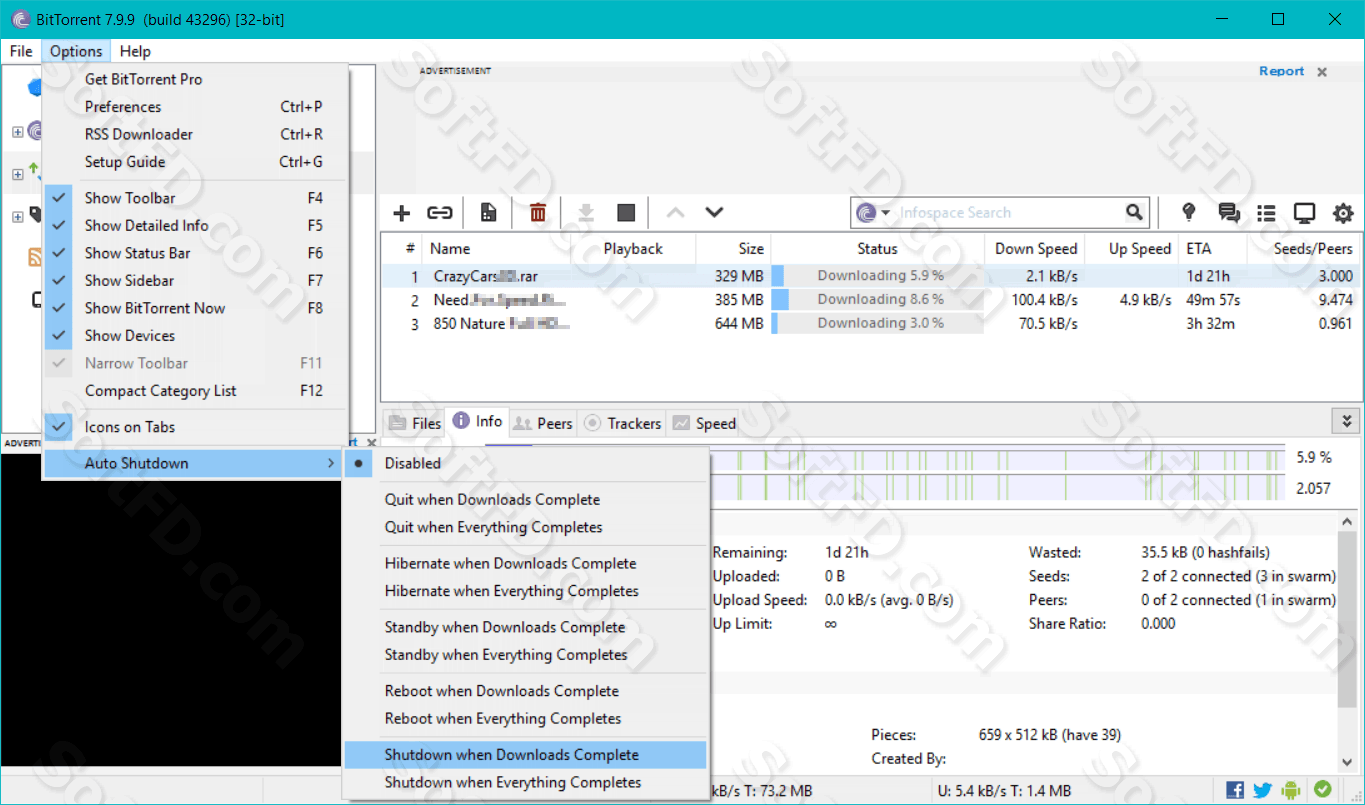
Task: Click the remote monitor icon in toolbar
Action: tap(1304, 213)
